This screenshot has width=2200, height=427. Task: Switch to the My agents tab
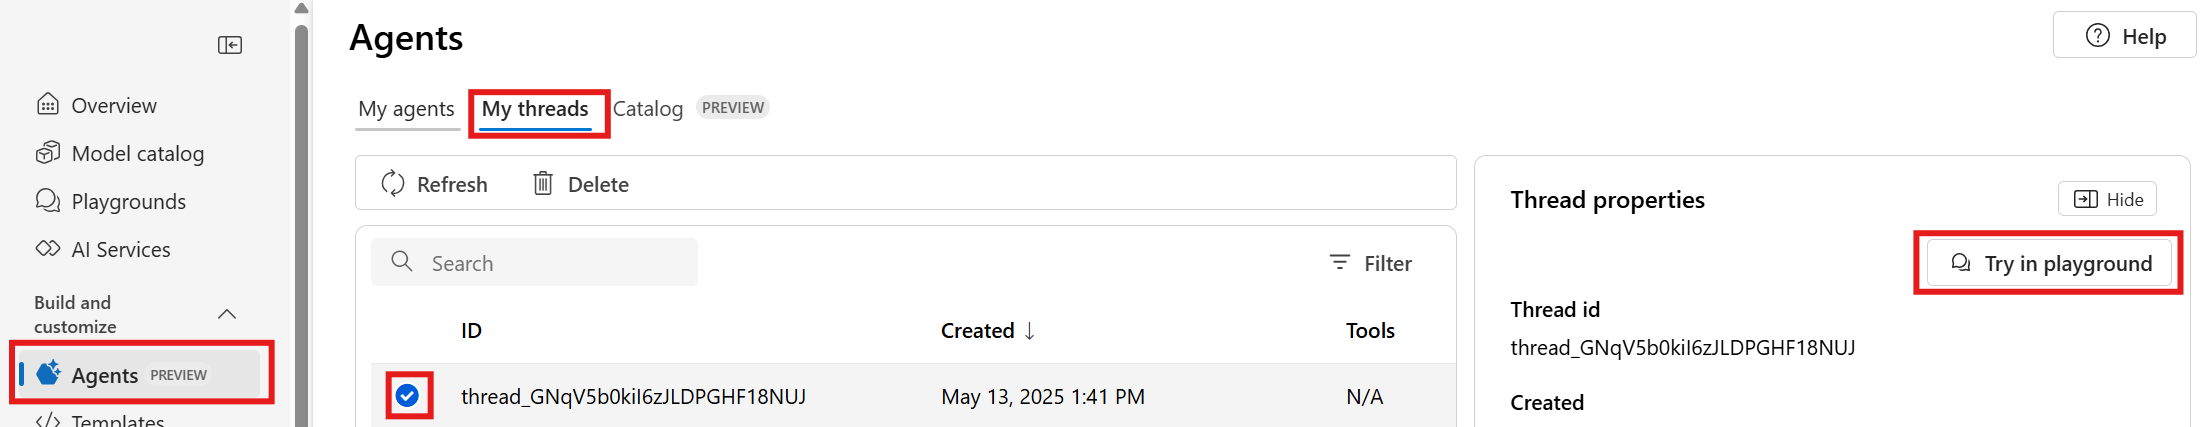406,109
